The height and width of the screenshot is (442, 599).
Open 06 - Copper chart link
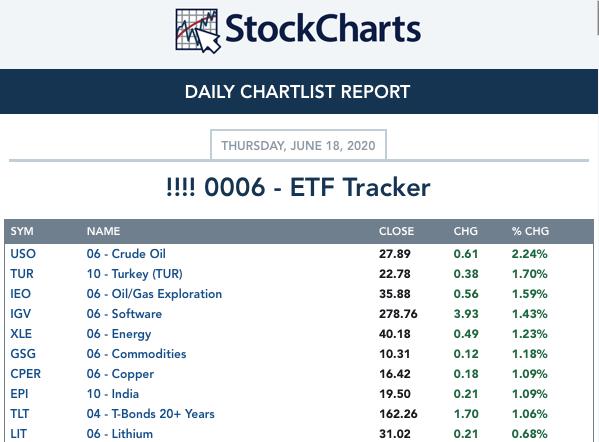[x=120, y=374]
